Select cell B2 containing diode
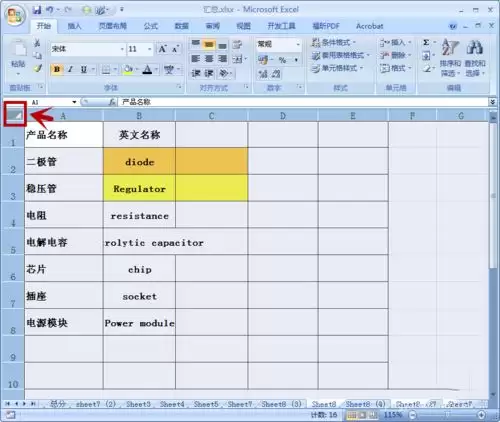500x422 pixels. click(x=139, y=161)
